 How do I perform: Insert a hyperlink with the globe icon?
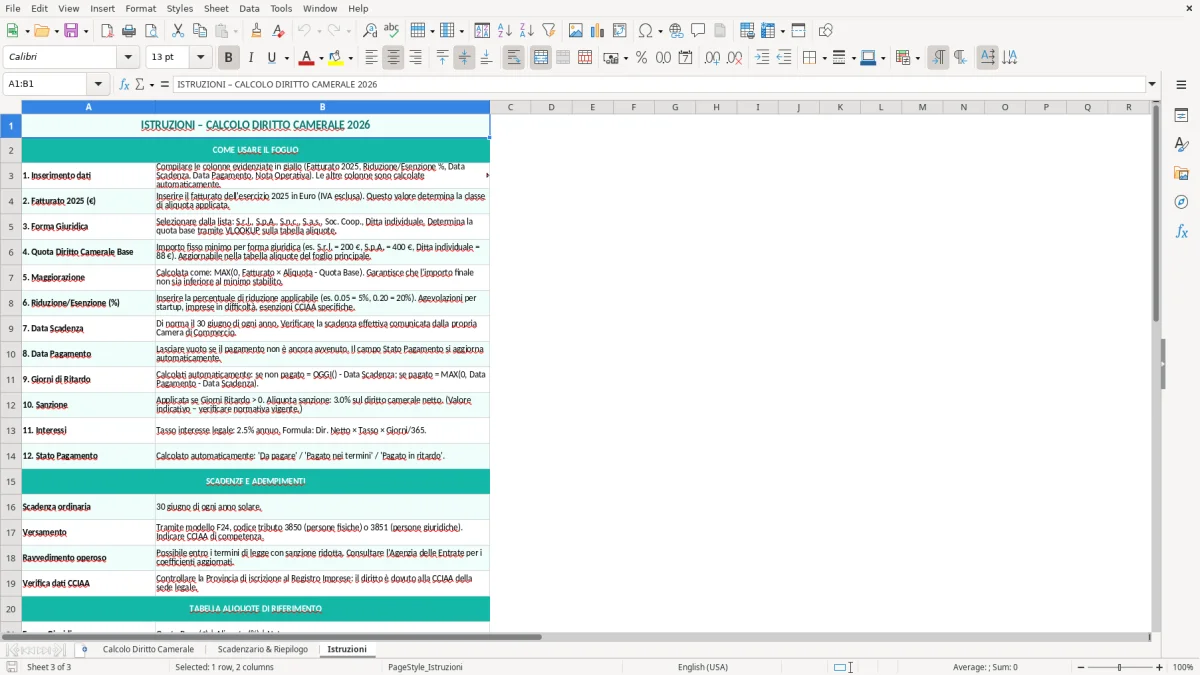pos(676,31)
